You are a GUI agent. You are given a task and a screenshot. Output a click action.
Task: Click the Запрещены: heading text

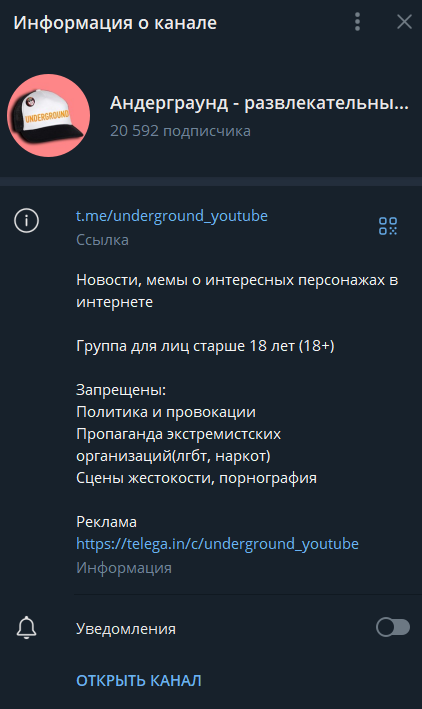pyautogui.click(x=121, y=390)
